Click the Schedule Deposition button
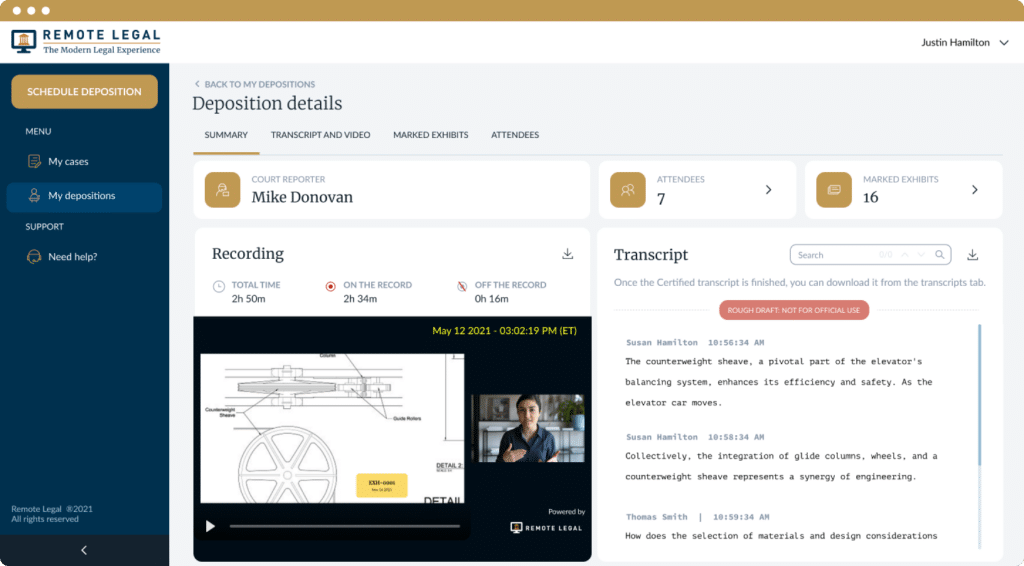 pos(84,92)
